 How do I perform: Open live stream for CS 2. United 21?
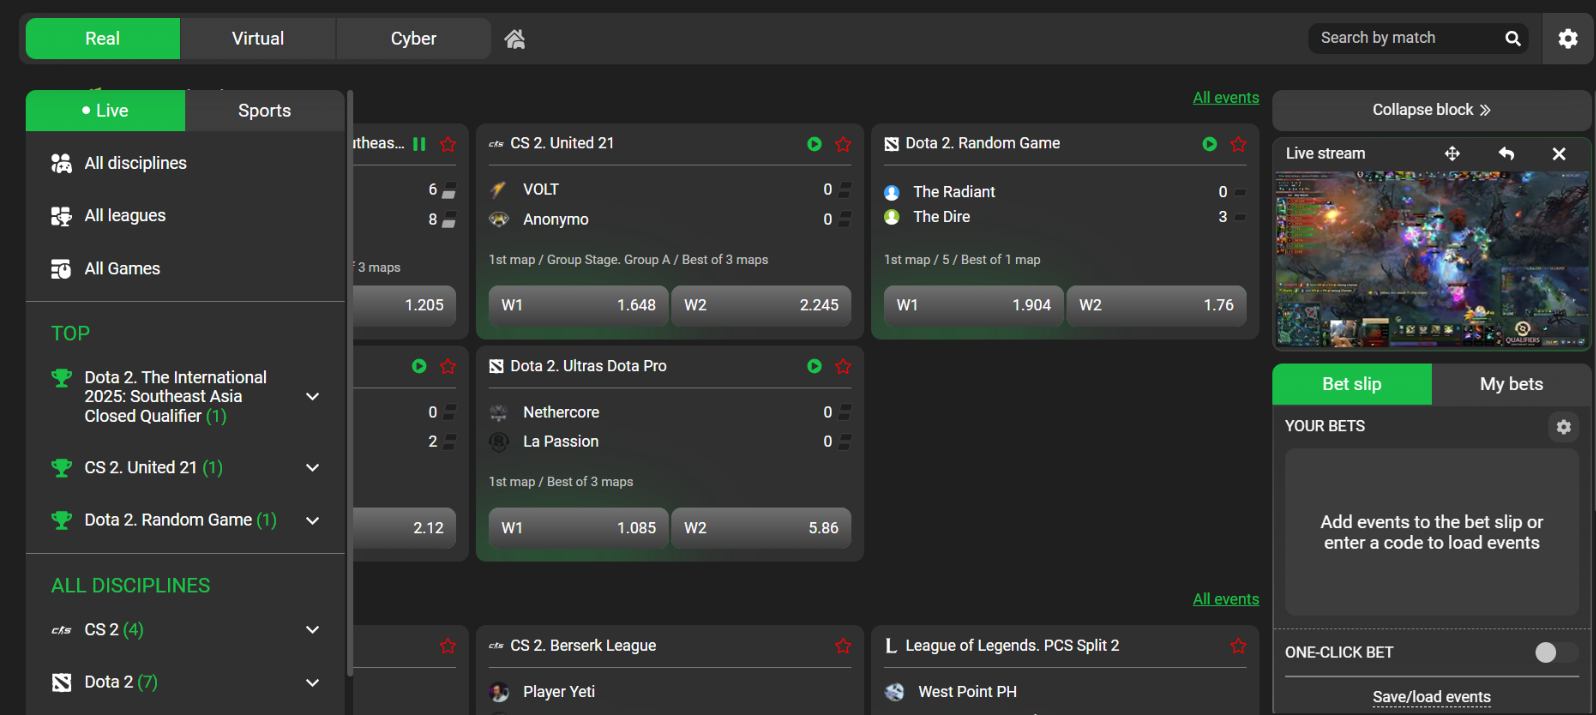click(x=814, y=144)
